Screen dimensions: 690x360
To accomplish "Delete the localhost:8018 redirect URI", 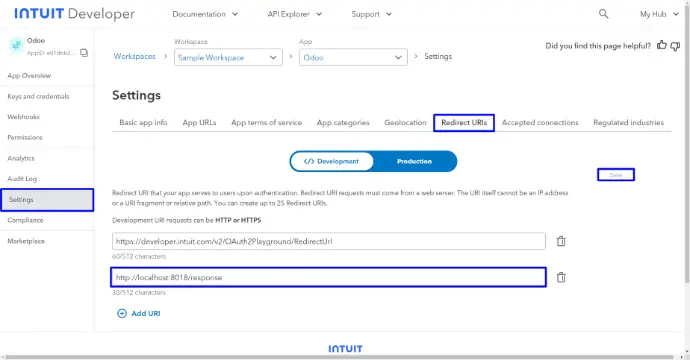I will (x=561, y=277).
